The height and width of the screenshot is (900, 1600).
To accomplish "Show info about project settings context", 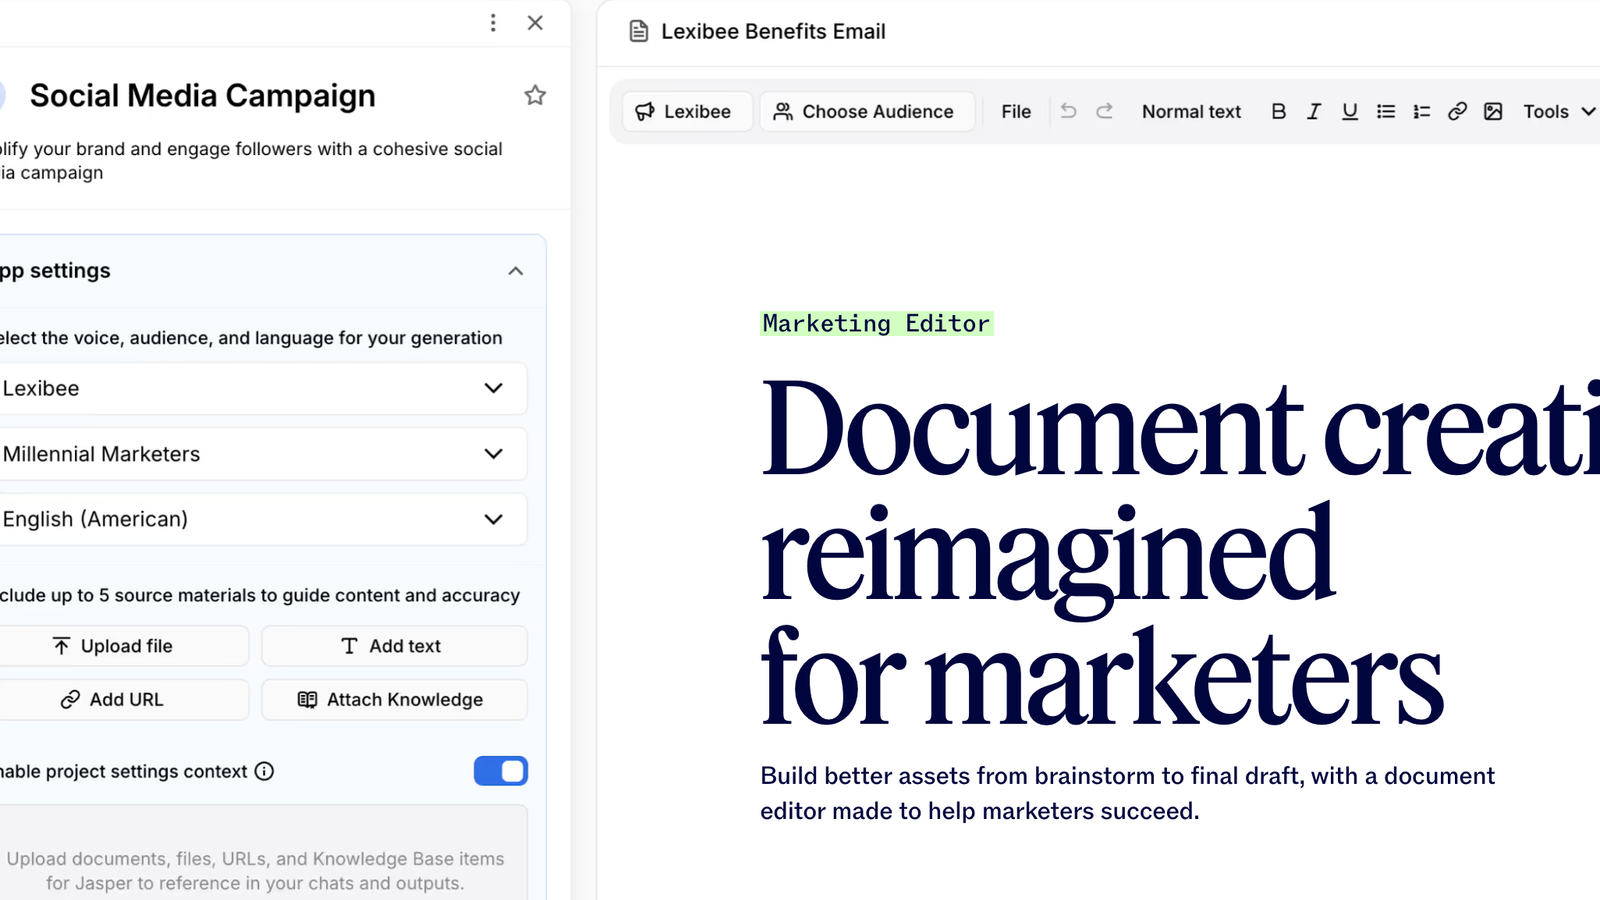I will tap(264, 771).
